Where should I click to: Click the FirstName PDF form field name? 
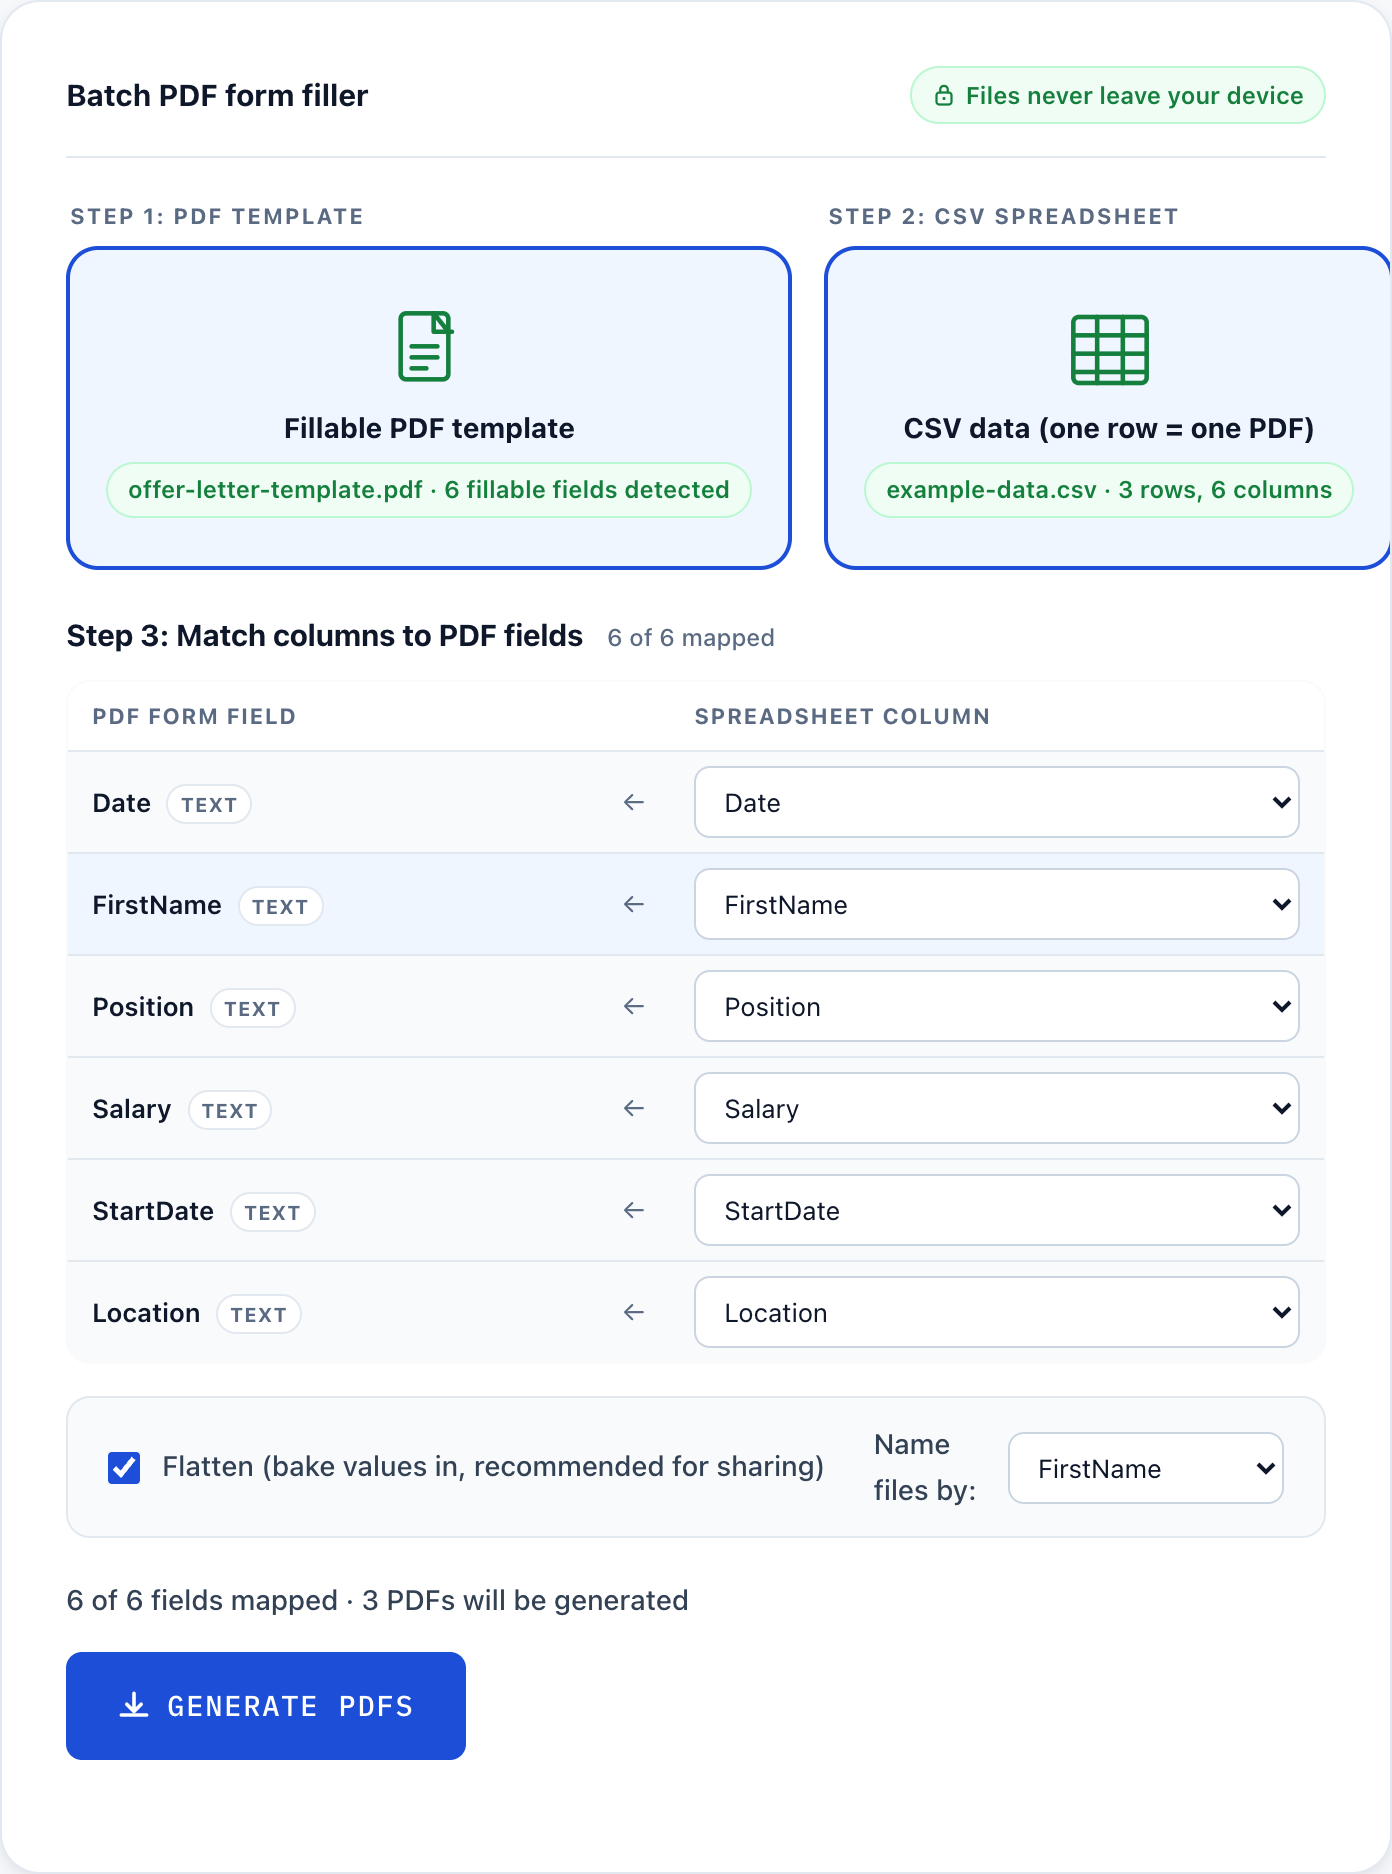pyautogui.click(x=157, y=905)
